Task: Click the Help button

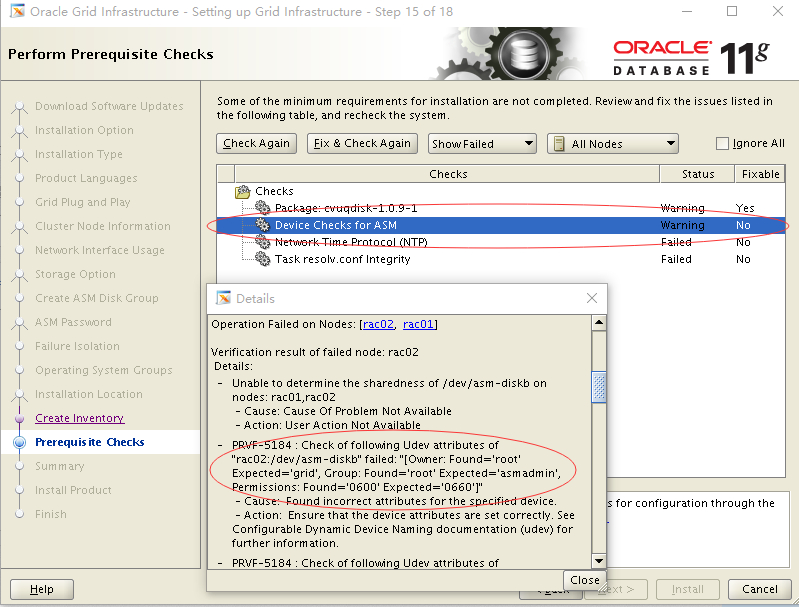Action: click(42, 590)
